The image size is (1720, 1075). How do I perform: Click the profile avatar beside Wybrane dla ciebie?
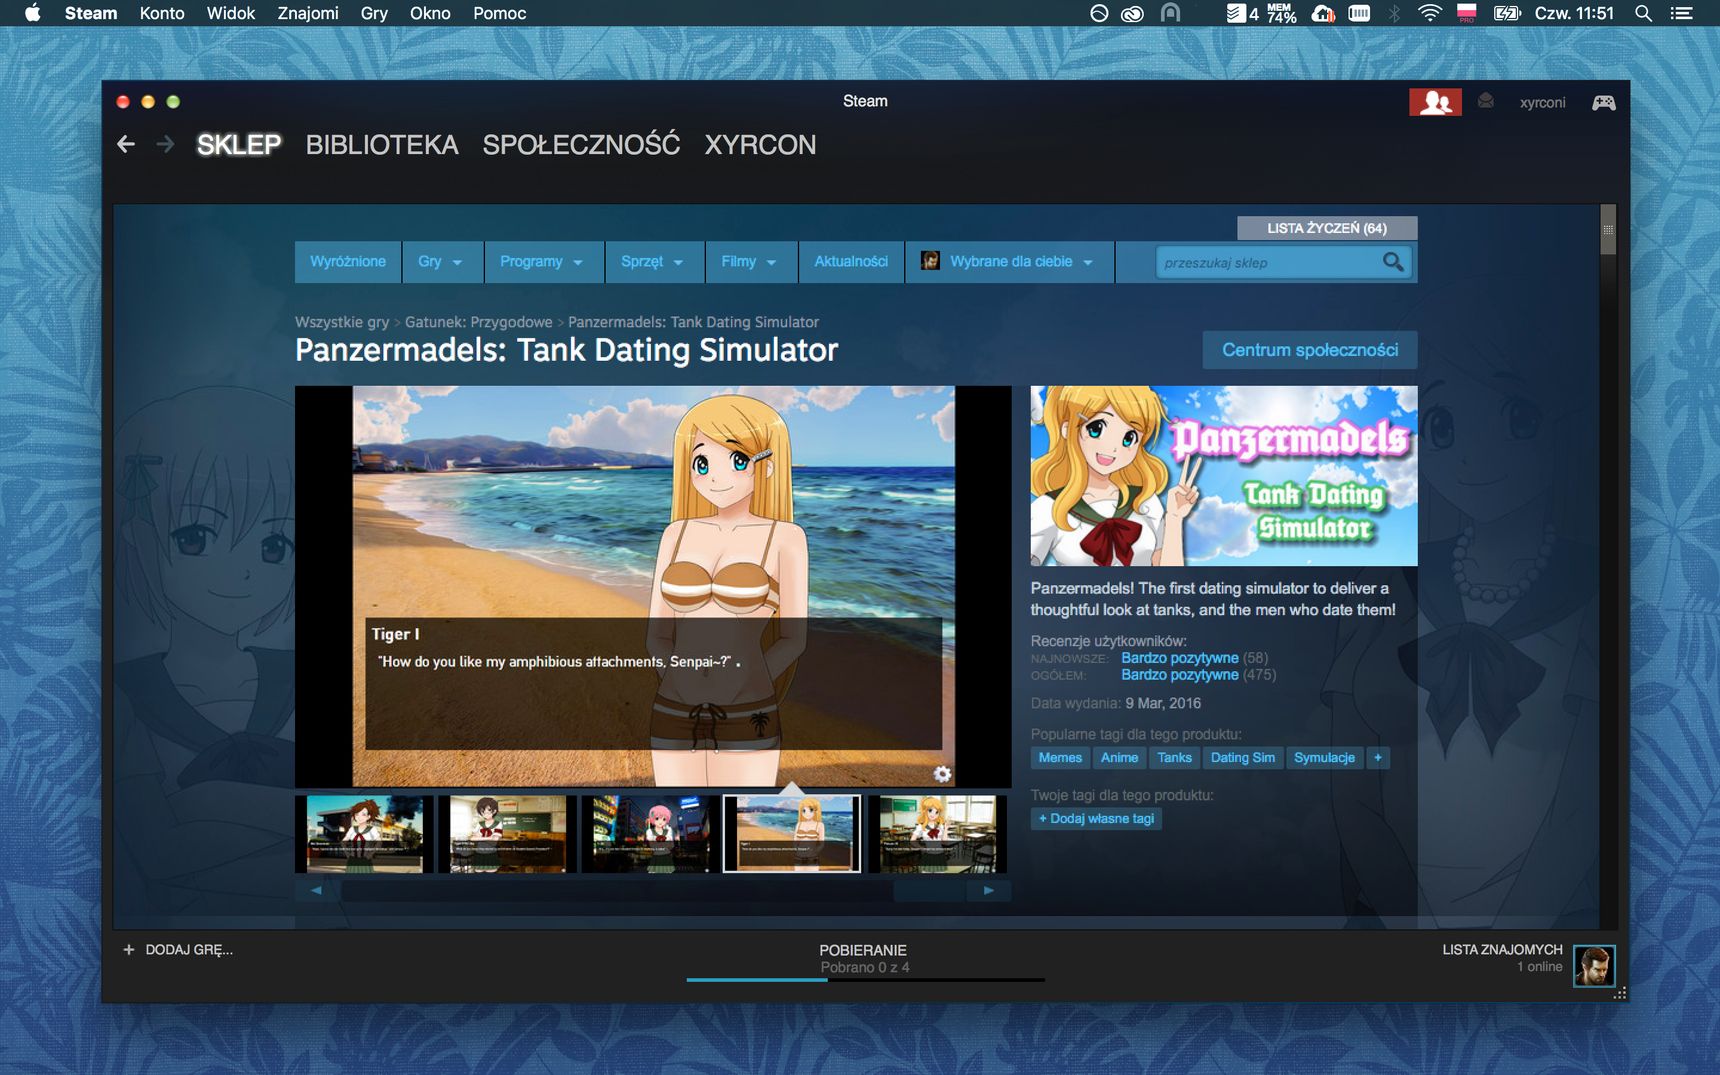(x=930, y=261)
